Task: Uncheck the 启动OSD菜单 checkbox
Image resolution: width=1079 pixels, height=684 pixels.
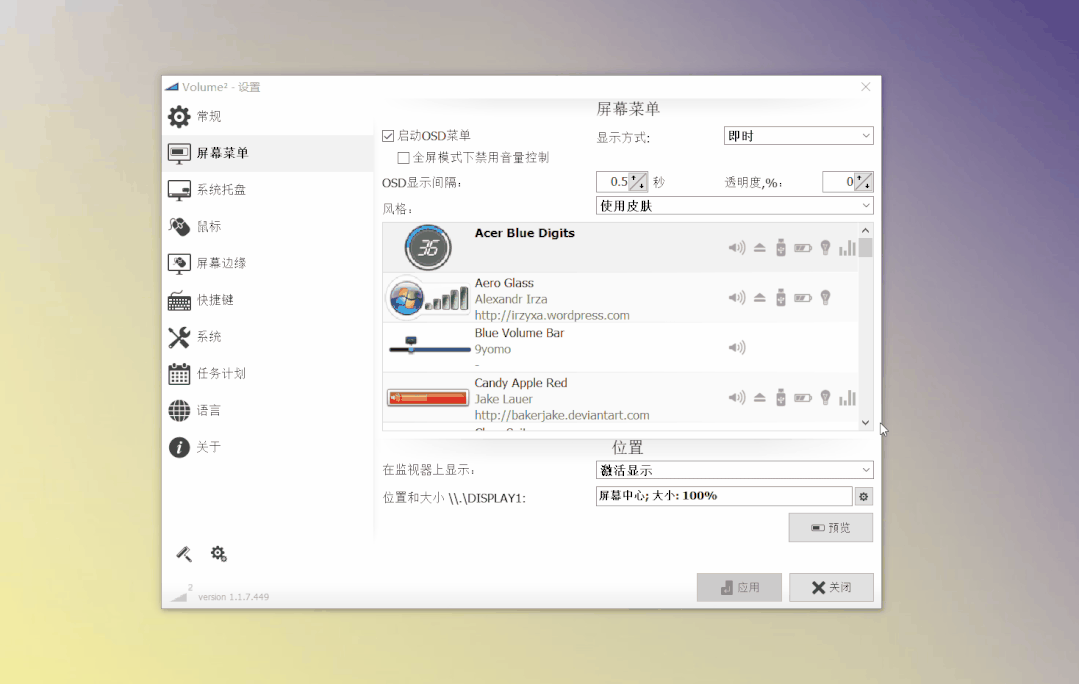Action: tap(386, 135)
